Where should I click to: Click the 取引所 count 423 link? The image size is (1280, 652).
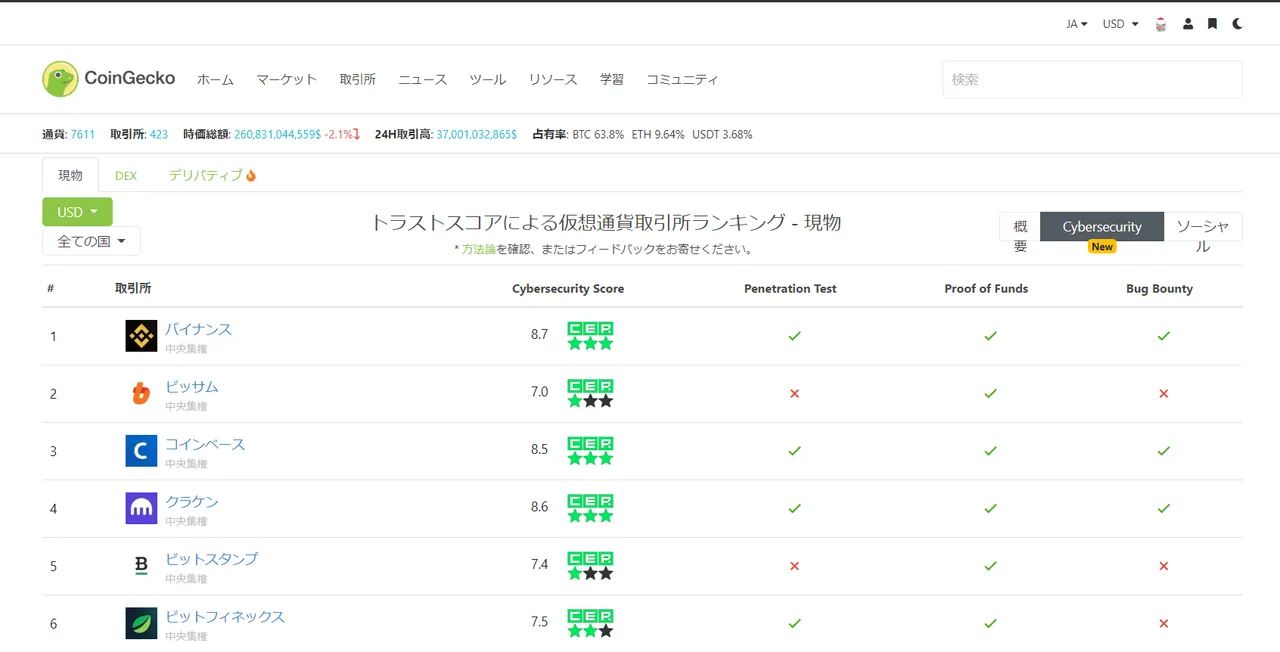[159, 134]
